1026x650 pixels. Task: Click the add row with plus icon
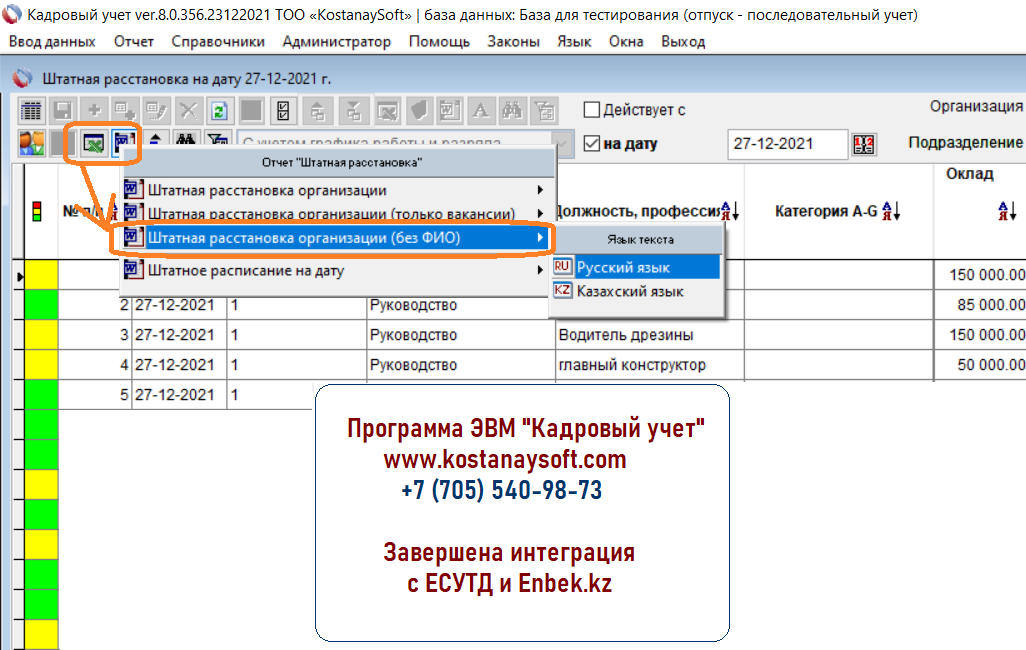click(x=124, y=111)
